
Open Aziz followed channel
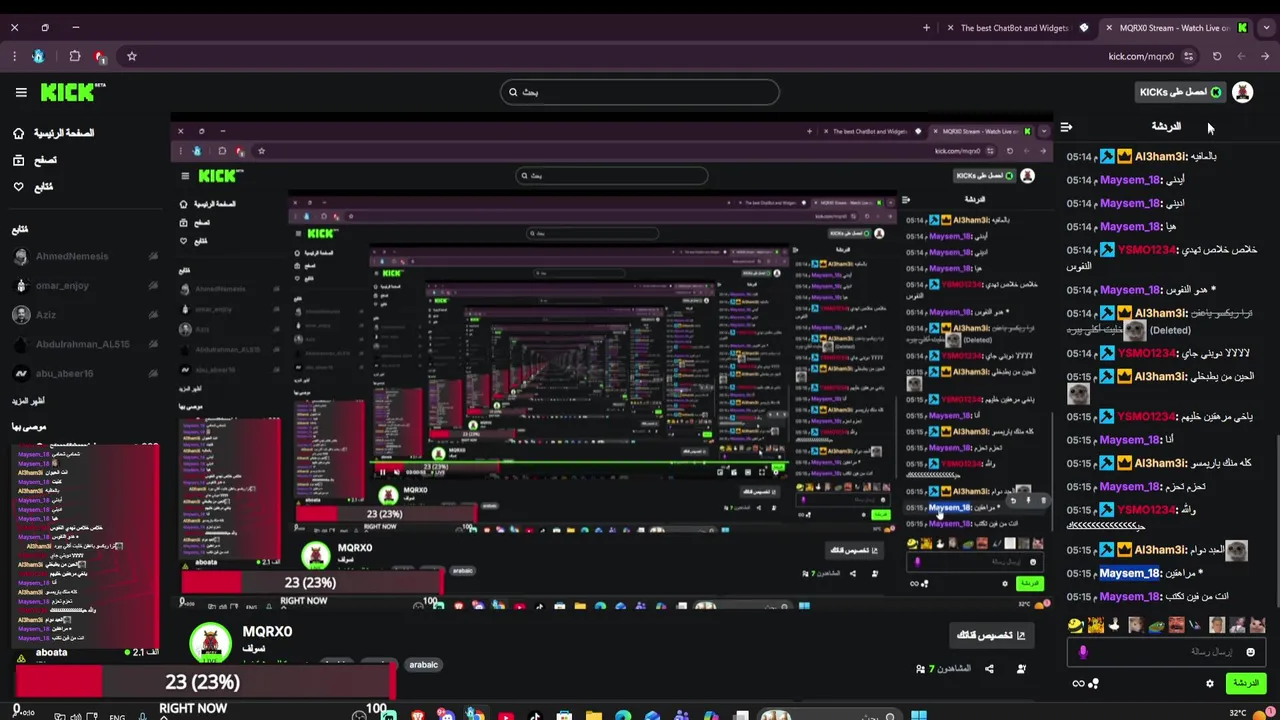(x=85, y=315)
